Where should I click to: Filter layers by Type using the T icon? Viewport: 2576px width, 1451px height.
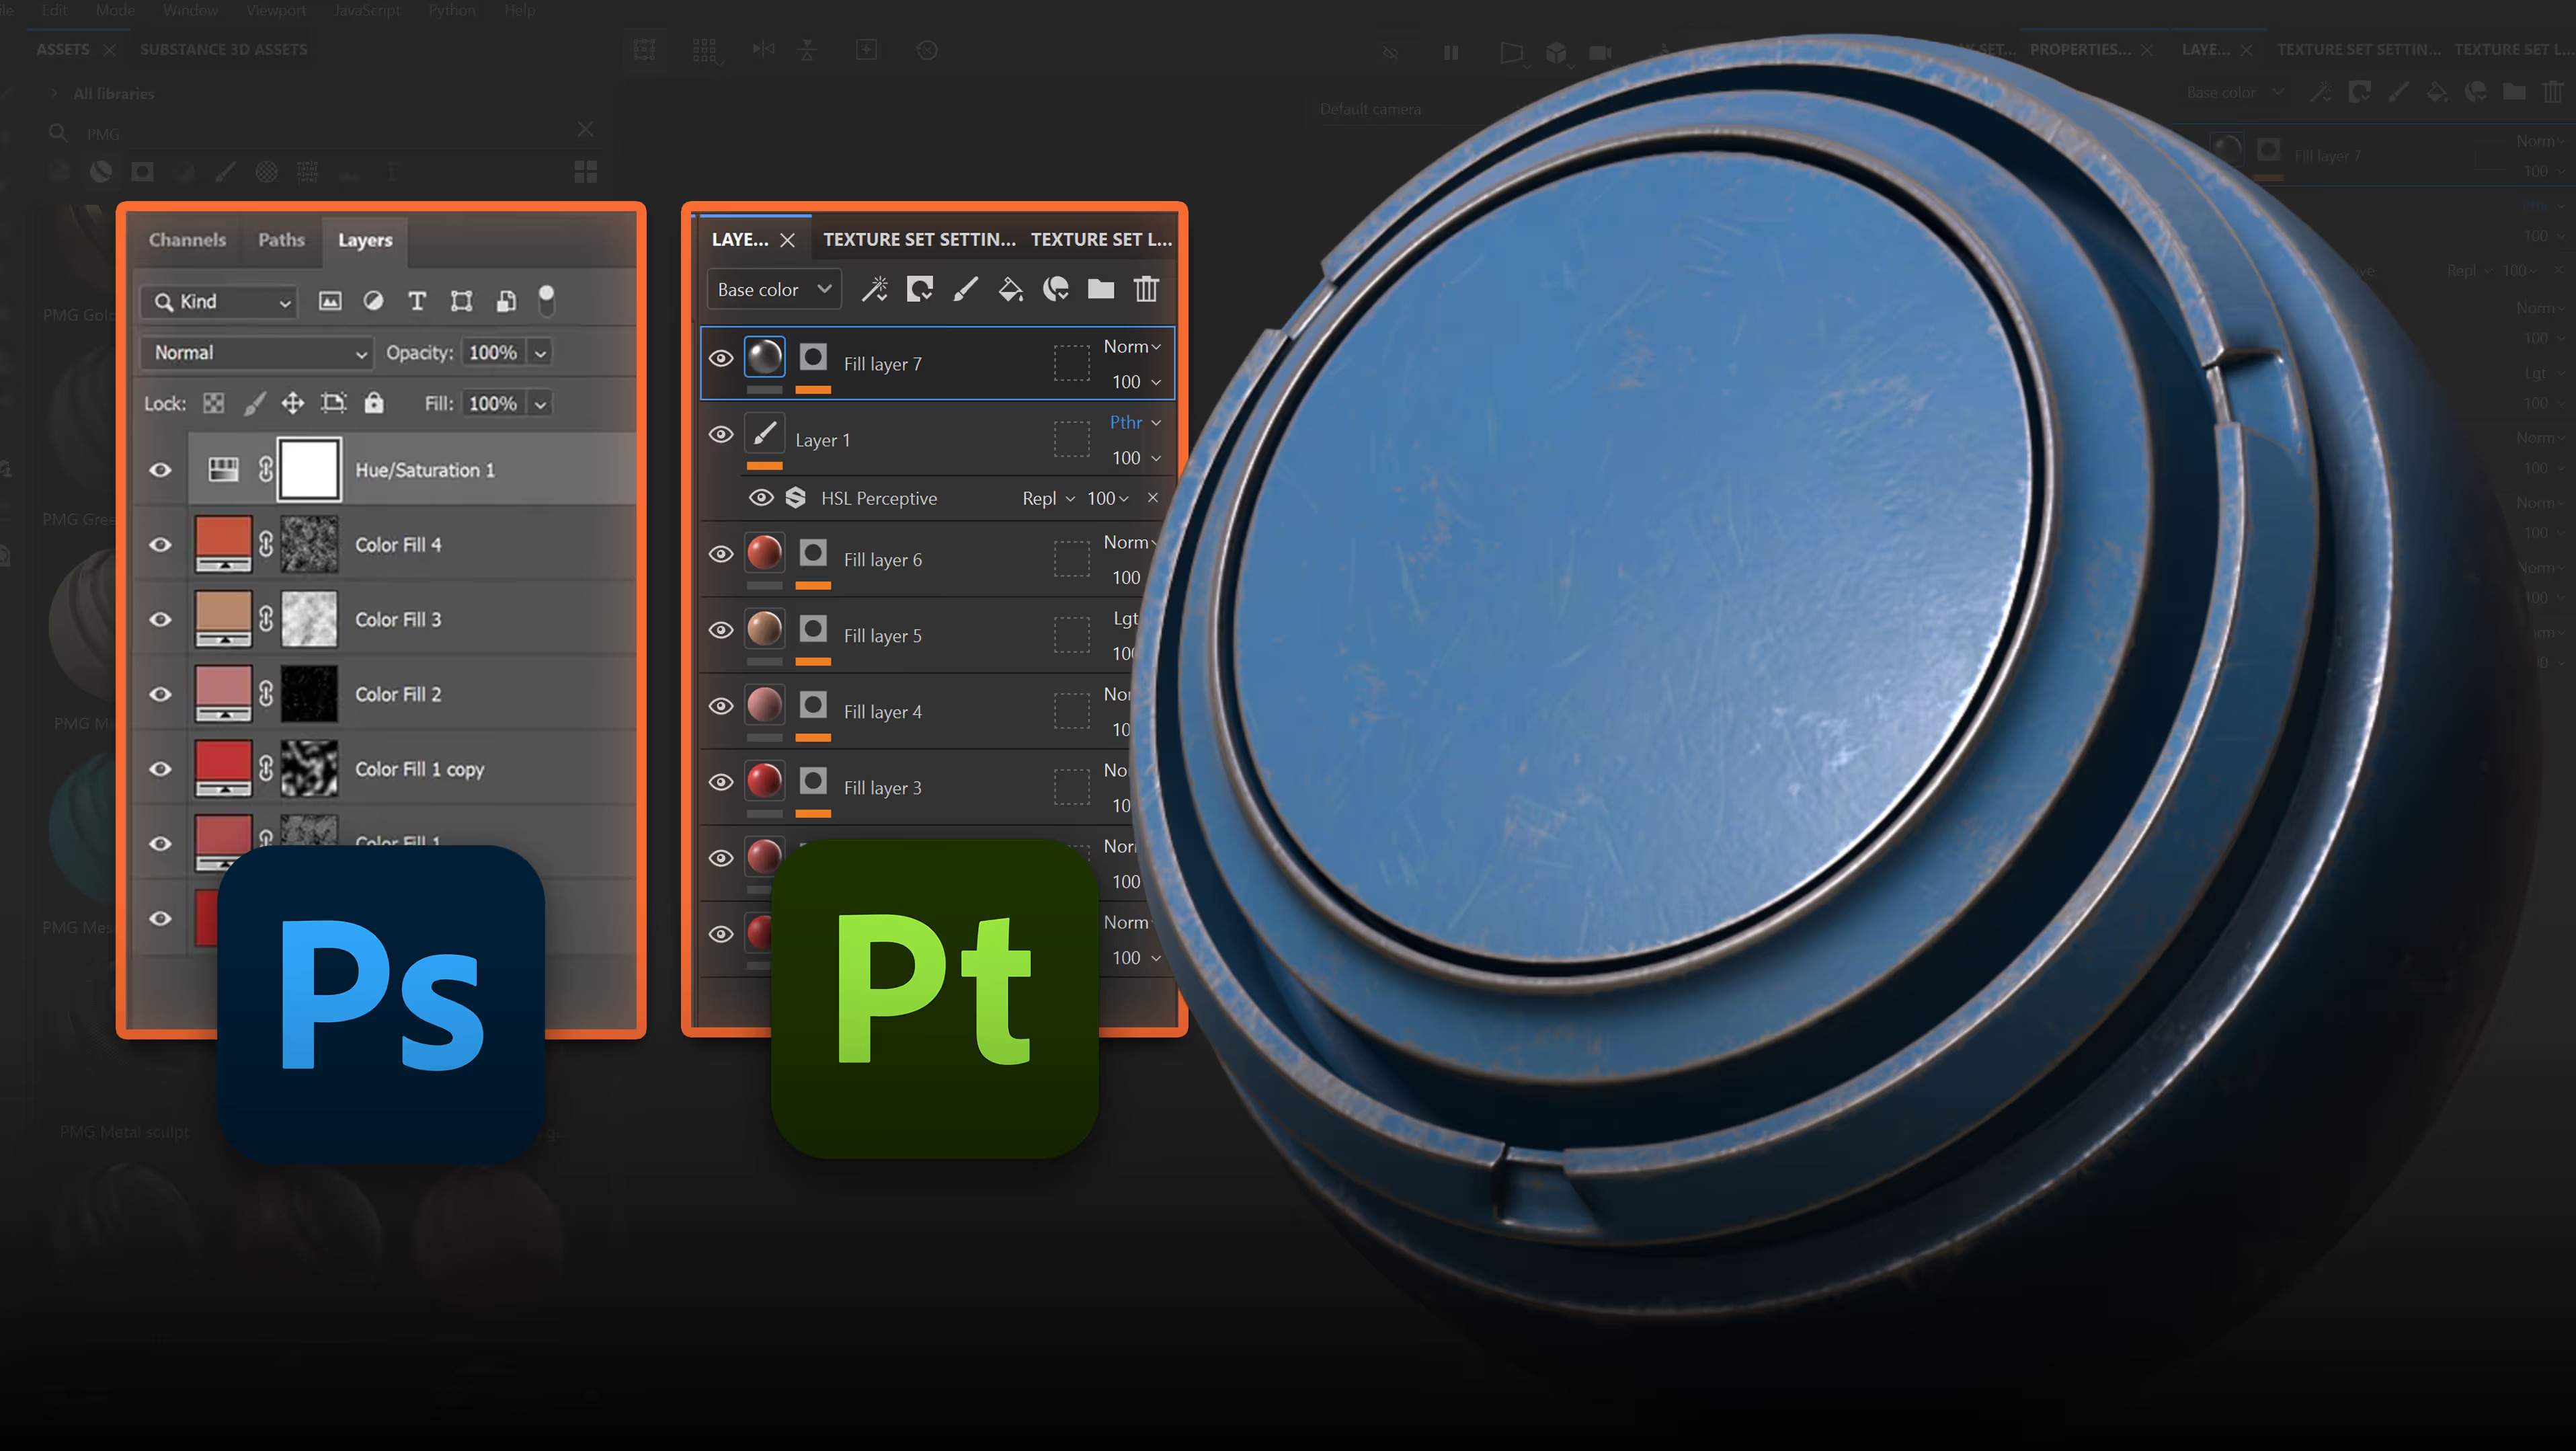pos(417,302)
